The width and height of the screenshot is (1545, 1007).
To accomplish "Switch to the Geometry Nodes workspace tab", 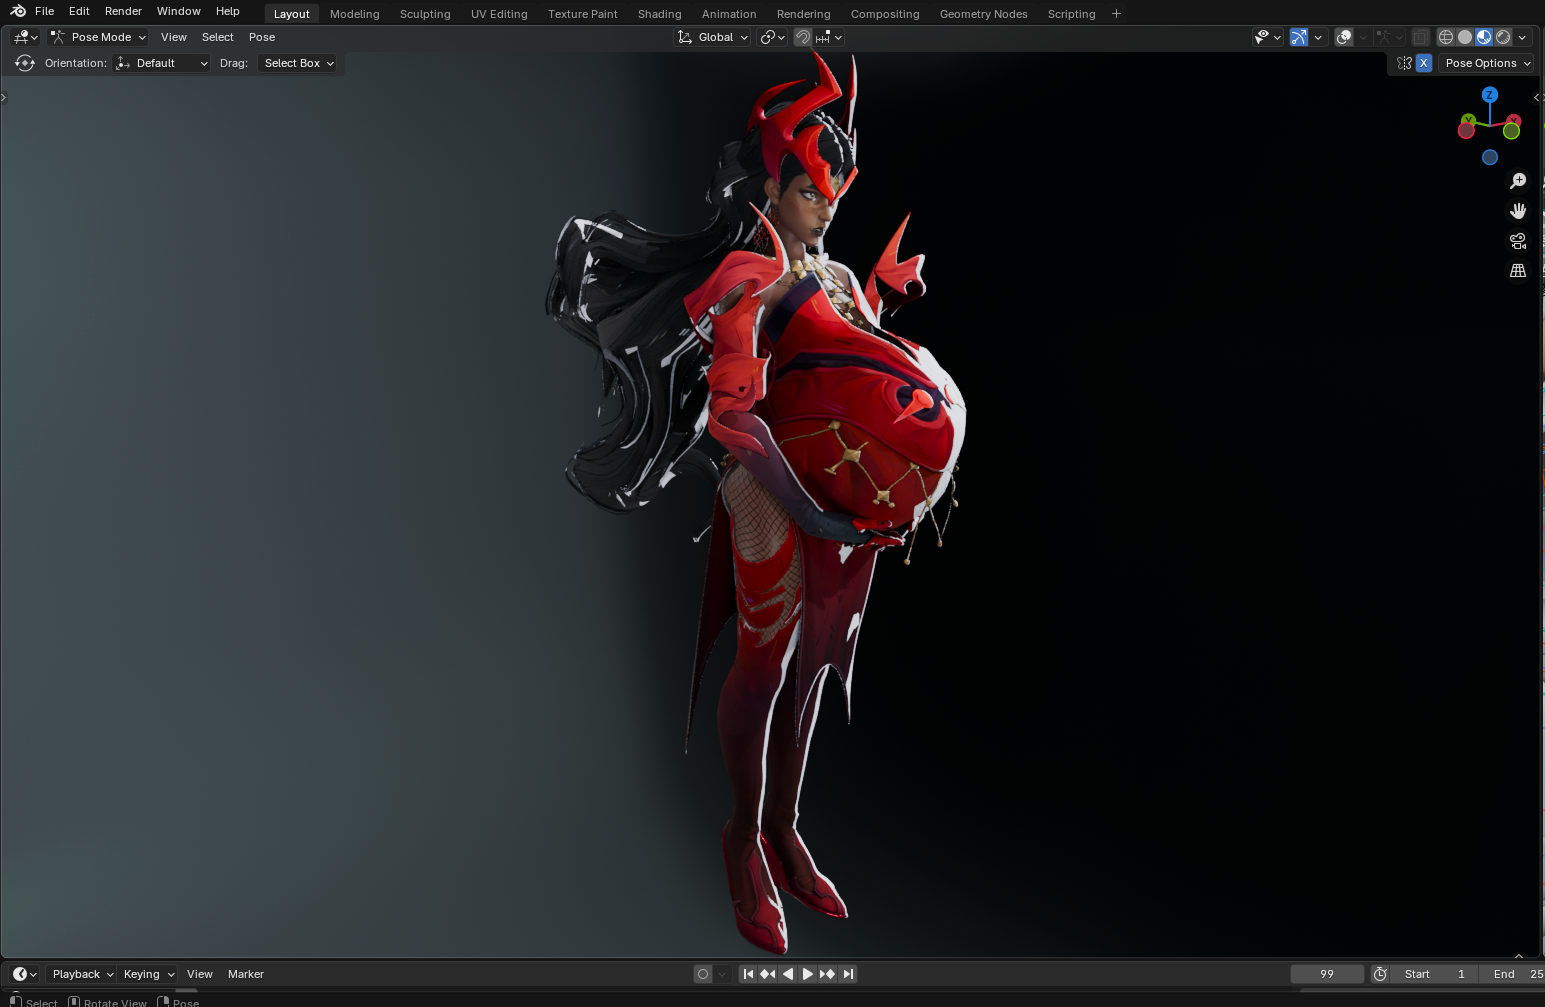I will pyautogui.click(x=984, y=14).
